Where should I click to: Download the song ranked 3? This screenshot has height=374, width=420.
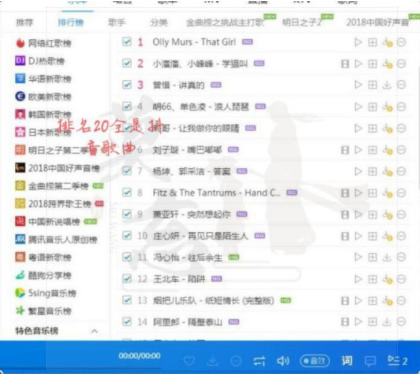[x=387, y=85]
